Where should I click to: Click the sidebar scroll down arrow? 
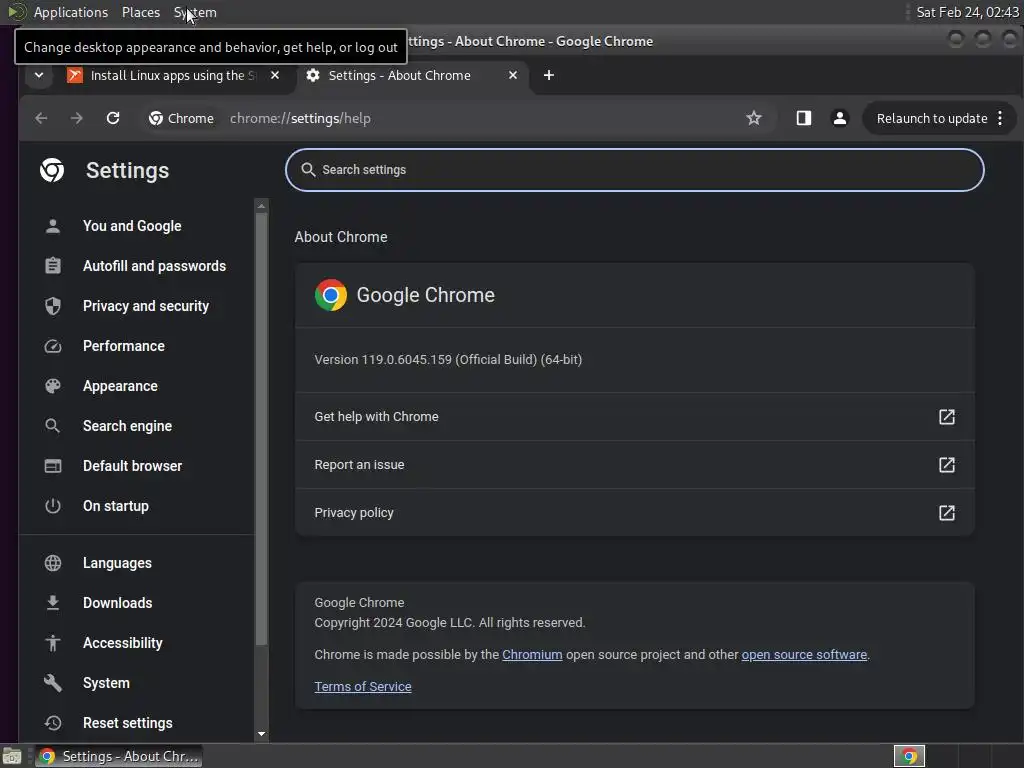[261, 734]
